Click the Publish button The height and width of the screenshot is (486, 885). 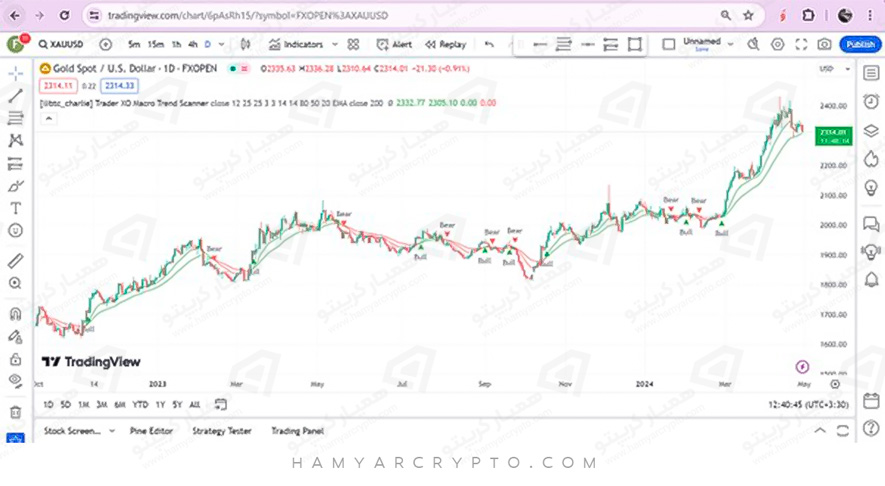click(859, 44)
